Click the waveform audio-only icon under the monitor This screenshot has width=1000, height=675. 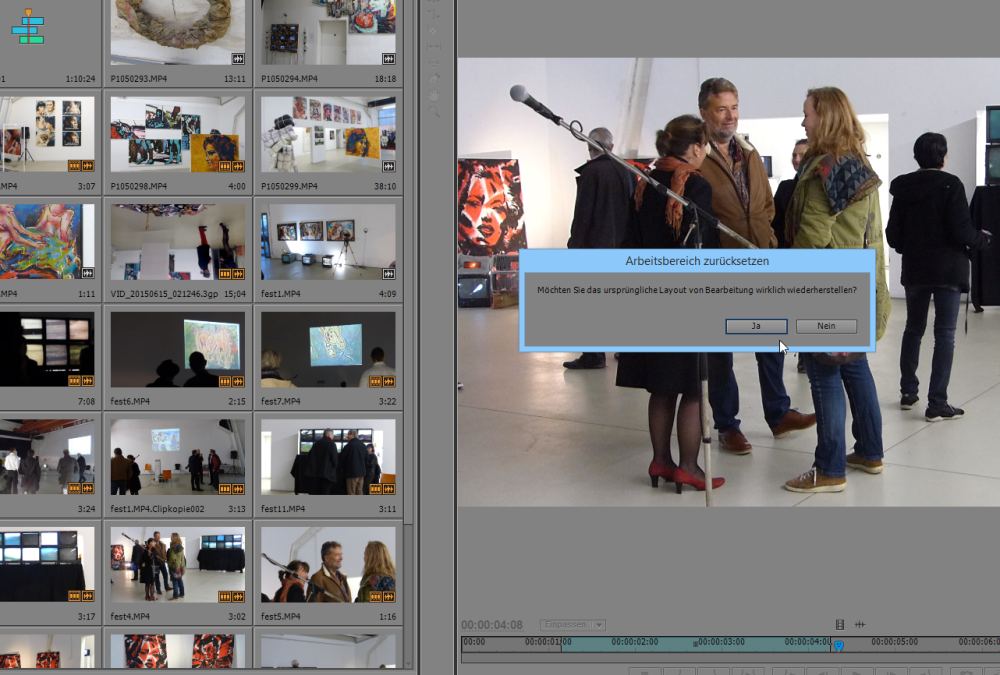pyautogui.click(x=860, y=625)
